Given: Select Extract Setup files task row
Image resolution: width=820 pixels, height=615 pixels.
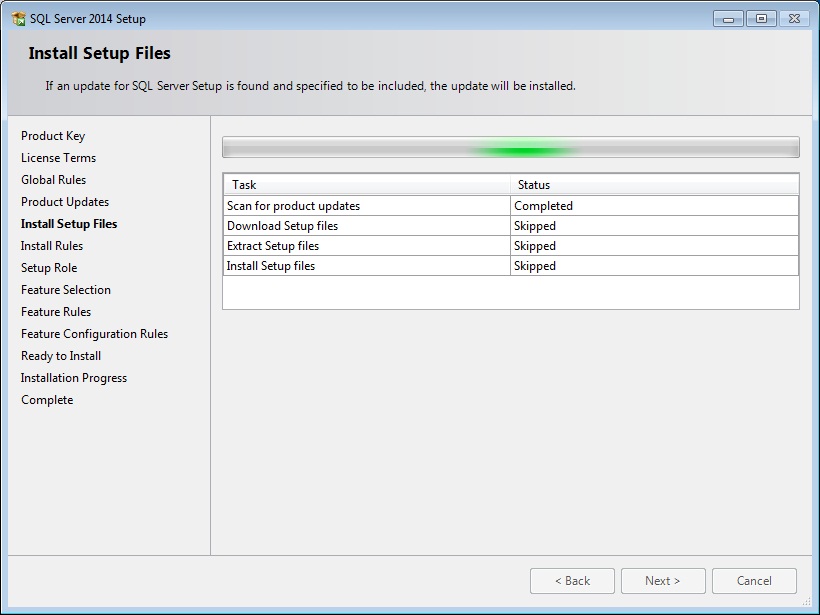Looking at the screenshot, I should click(x=511, y=246).
